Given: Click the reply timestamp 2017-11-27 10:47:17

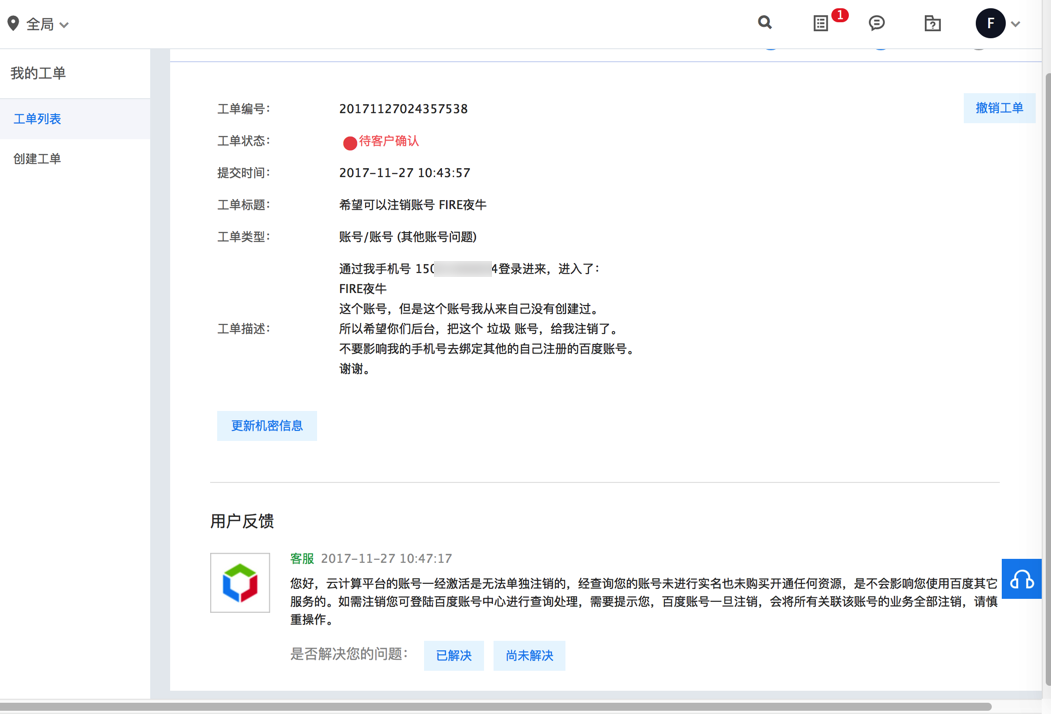Looking at the screenshot, I should pyautogui.click(x=387, y=558).
